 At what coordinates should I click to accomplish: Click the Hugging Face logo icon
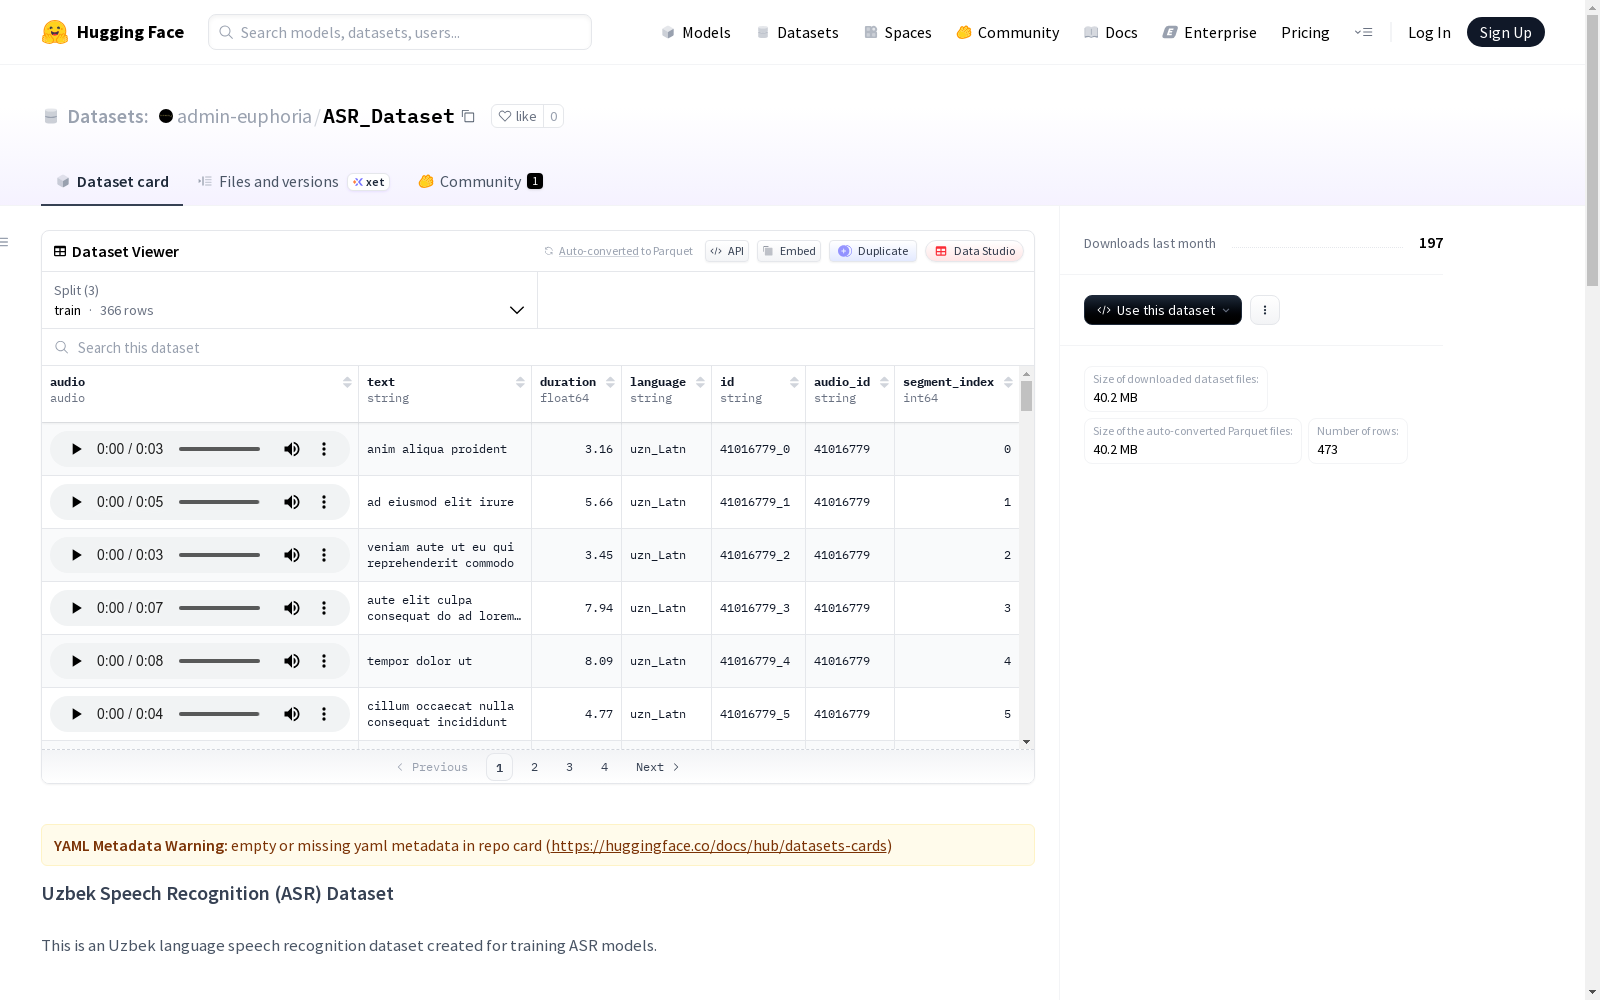55,32
